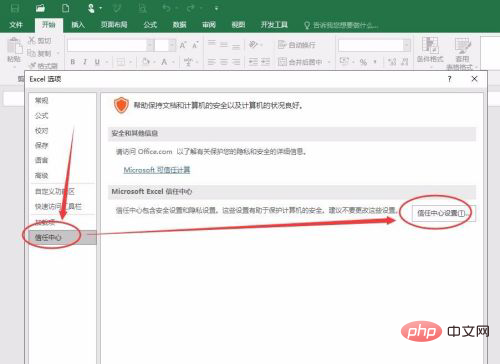Click the New document icon in title bar
500x364 pixels.
tap(66, 8)
